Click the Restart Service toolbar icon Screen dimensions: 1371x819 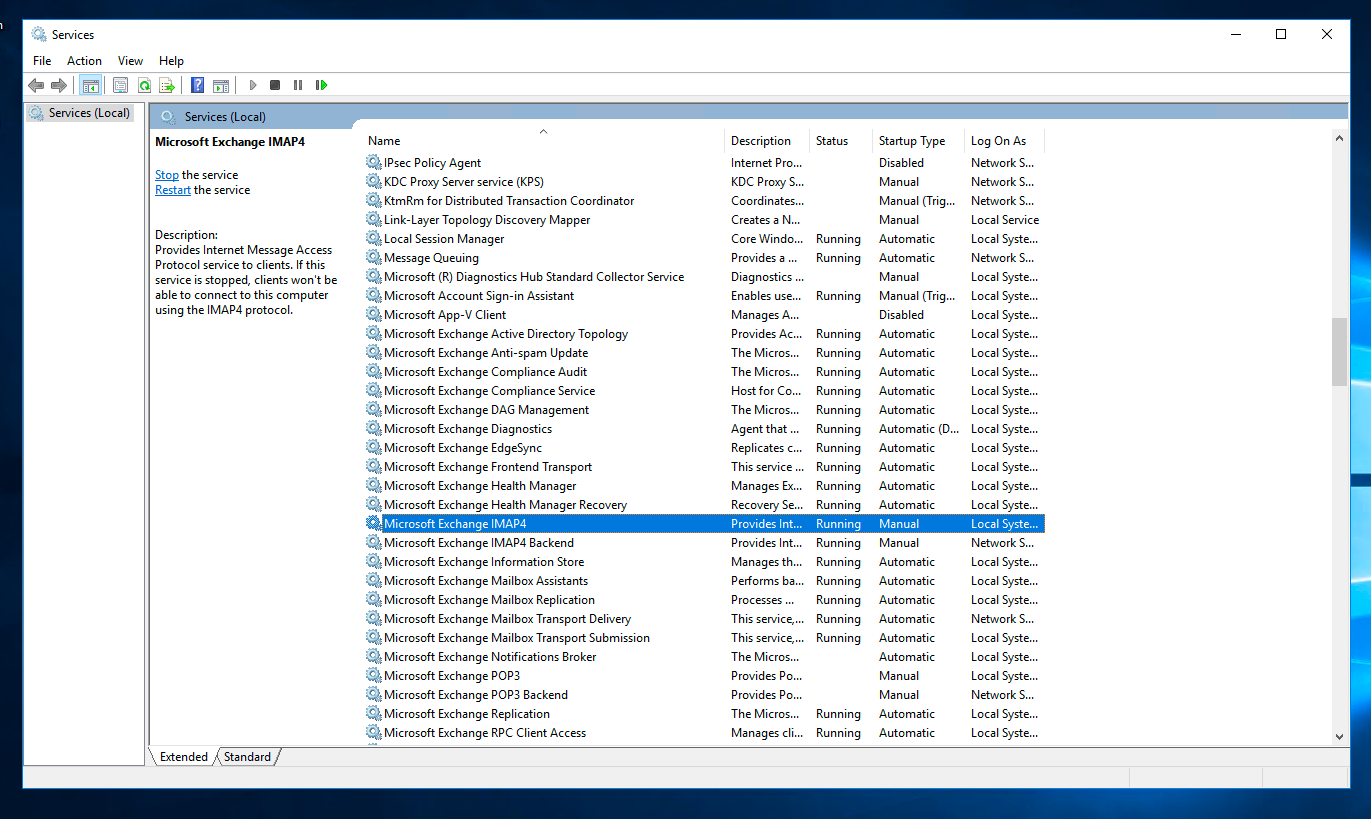point(321,85)
